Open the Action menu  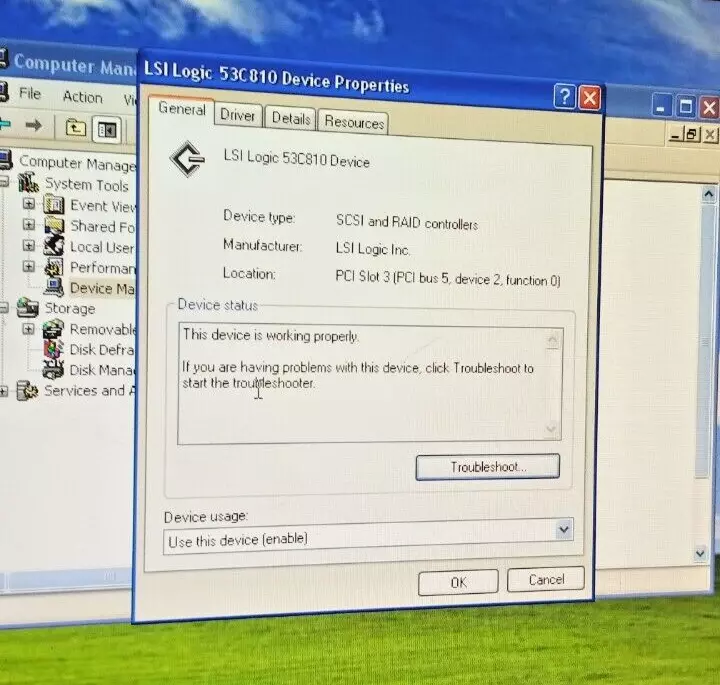(82, 97)
